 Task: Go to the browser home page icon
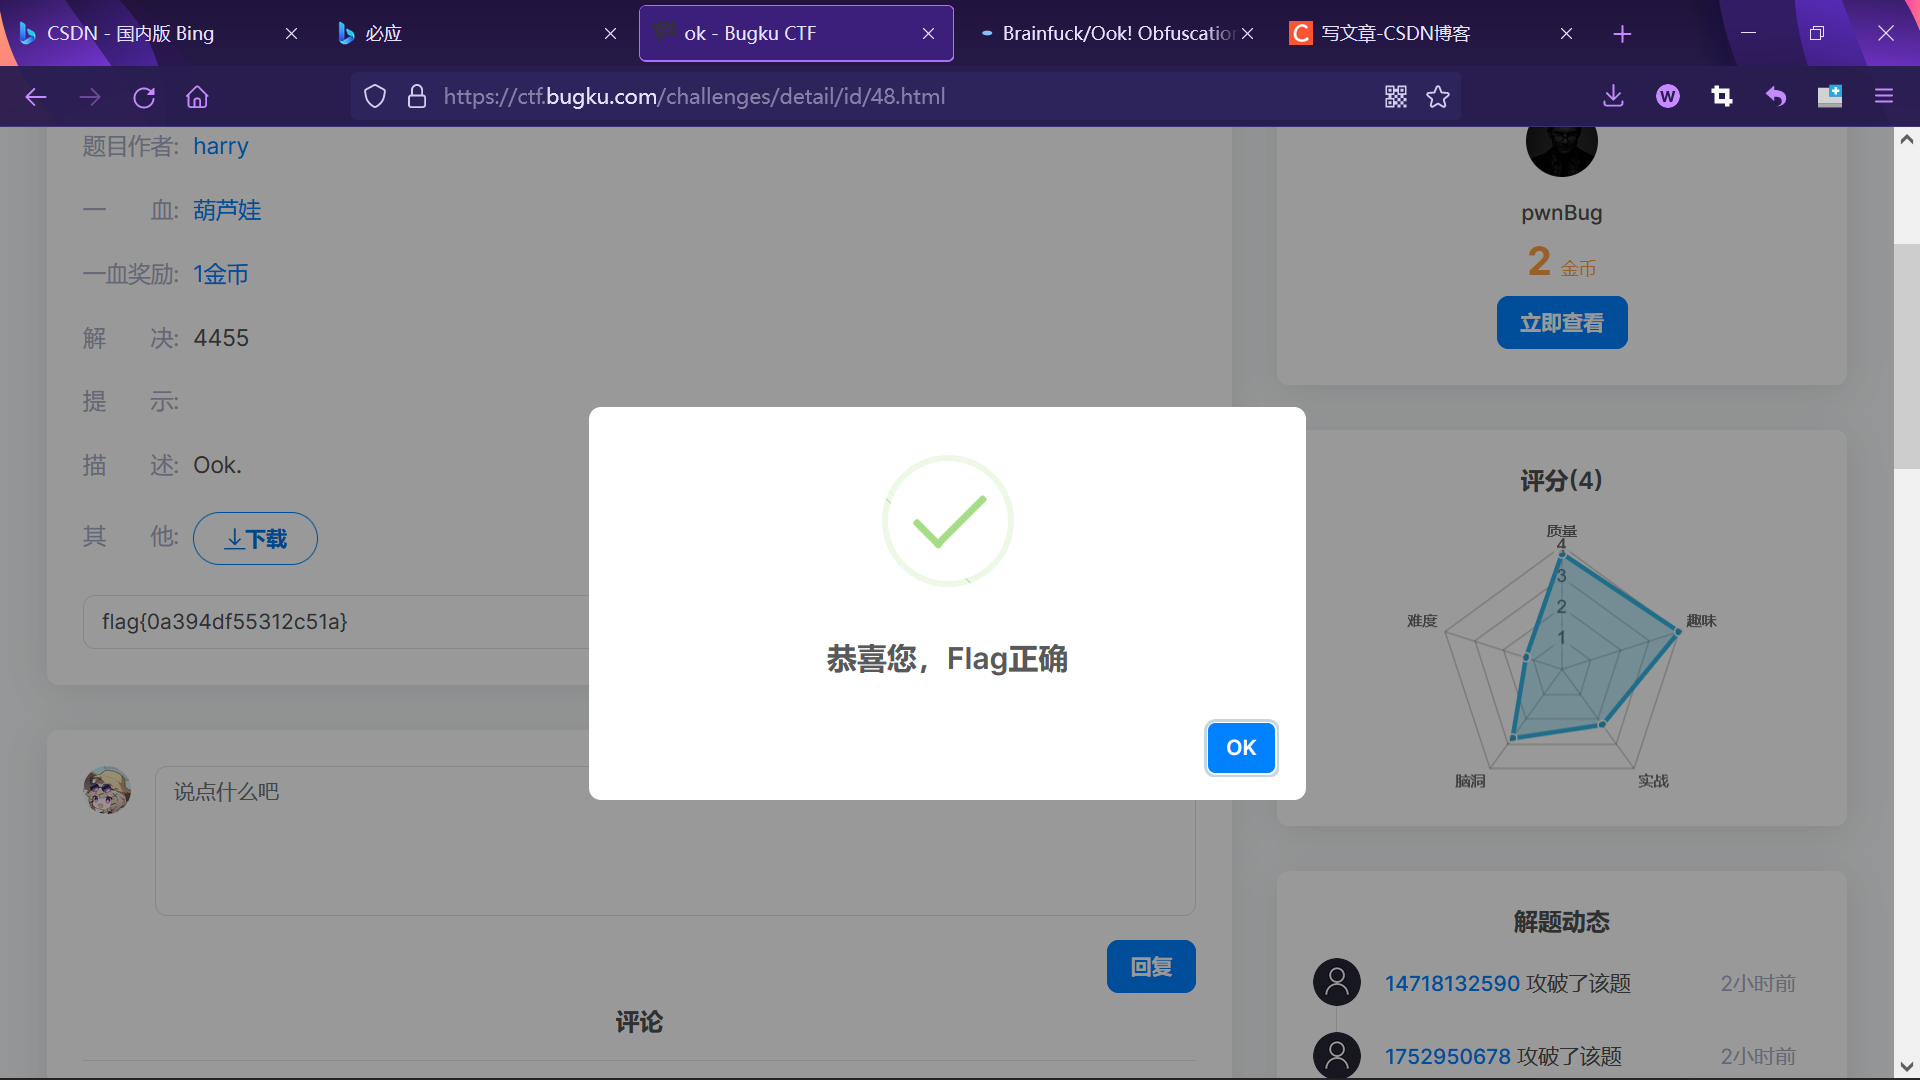point(197,97)
